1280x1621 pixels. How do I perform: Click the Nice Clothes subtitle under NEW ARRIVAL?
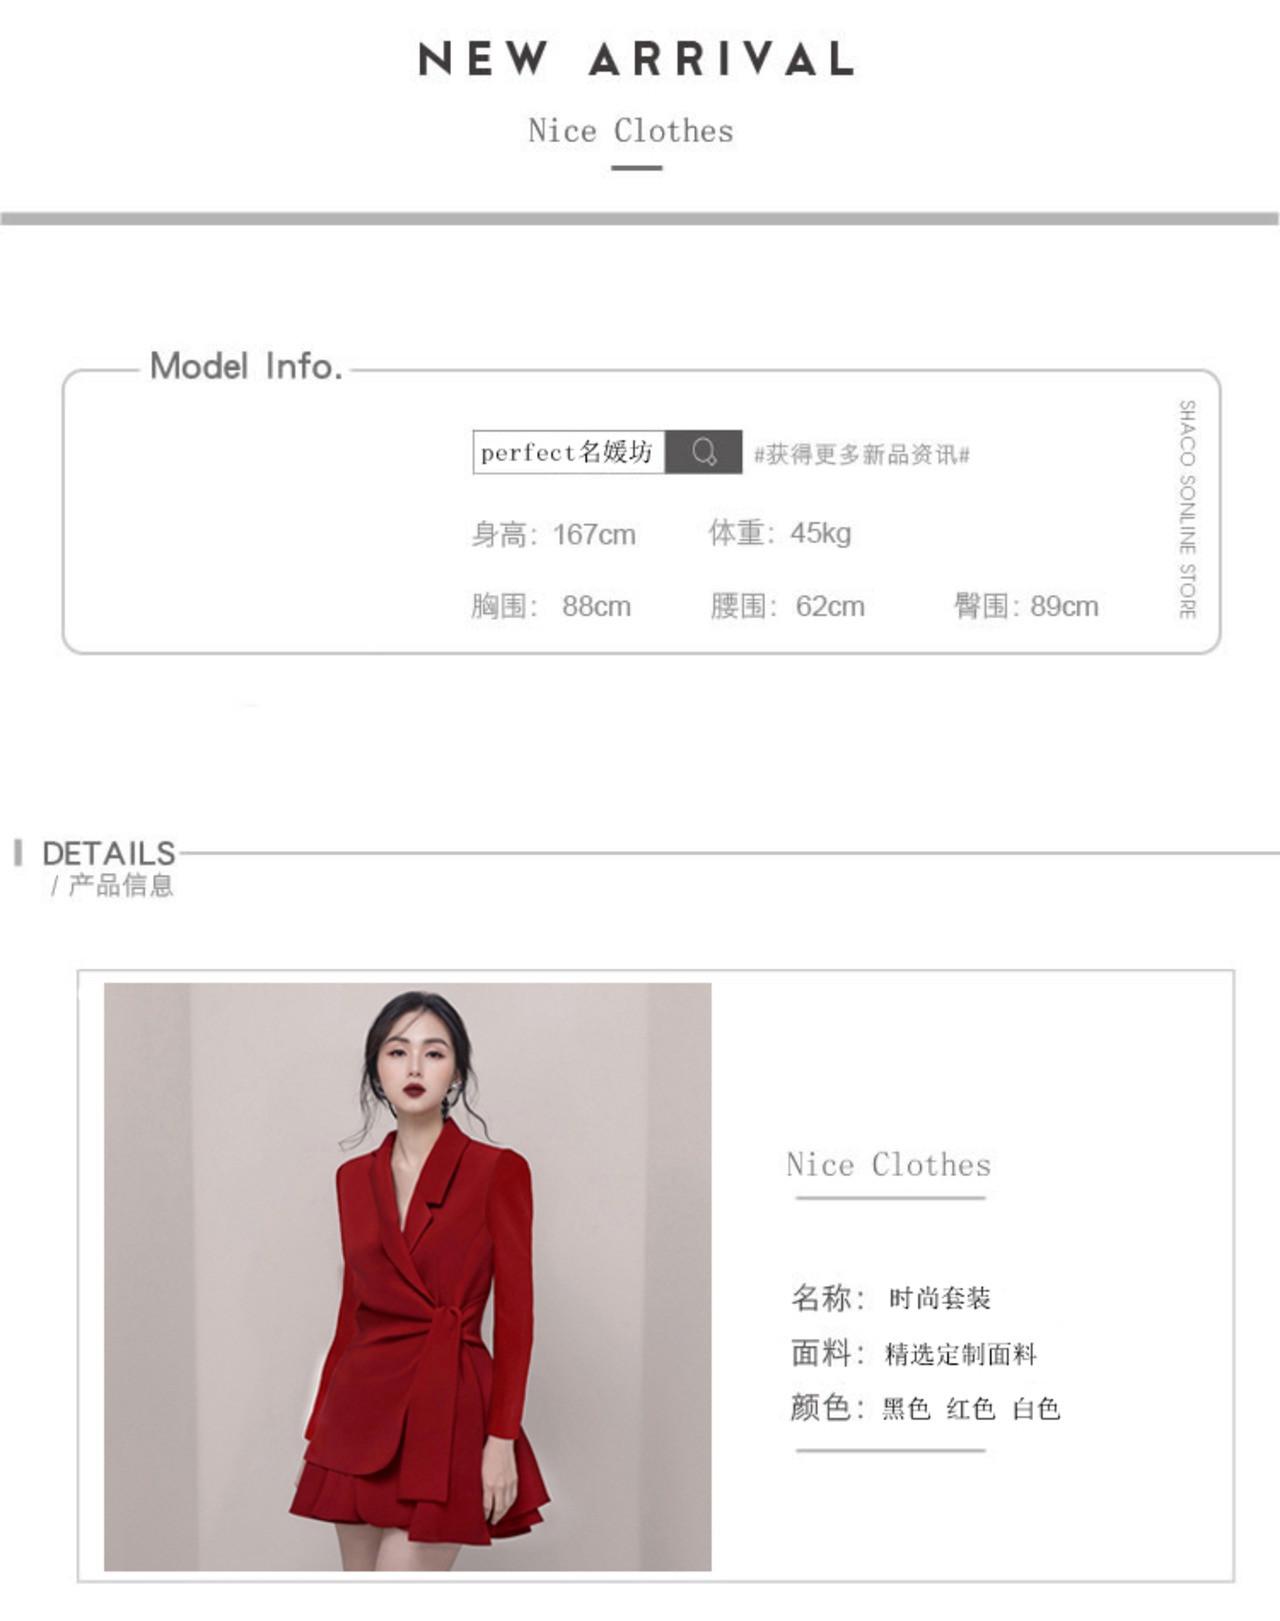[x=631, y=131]
